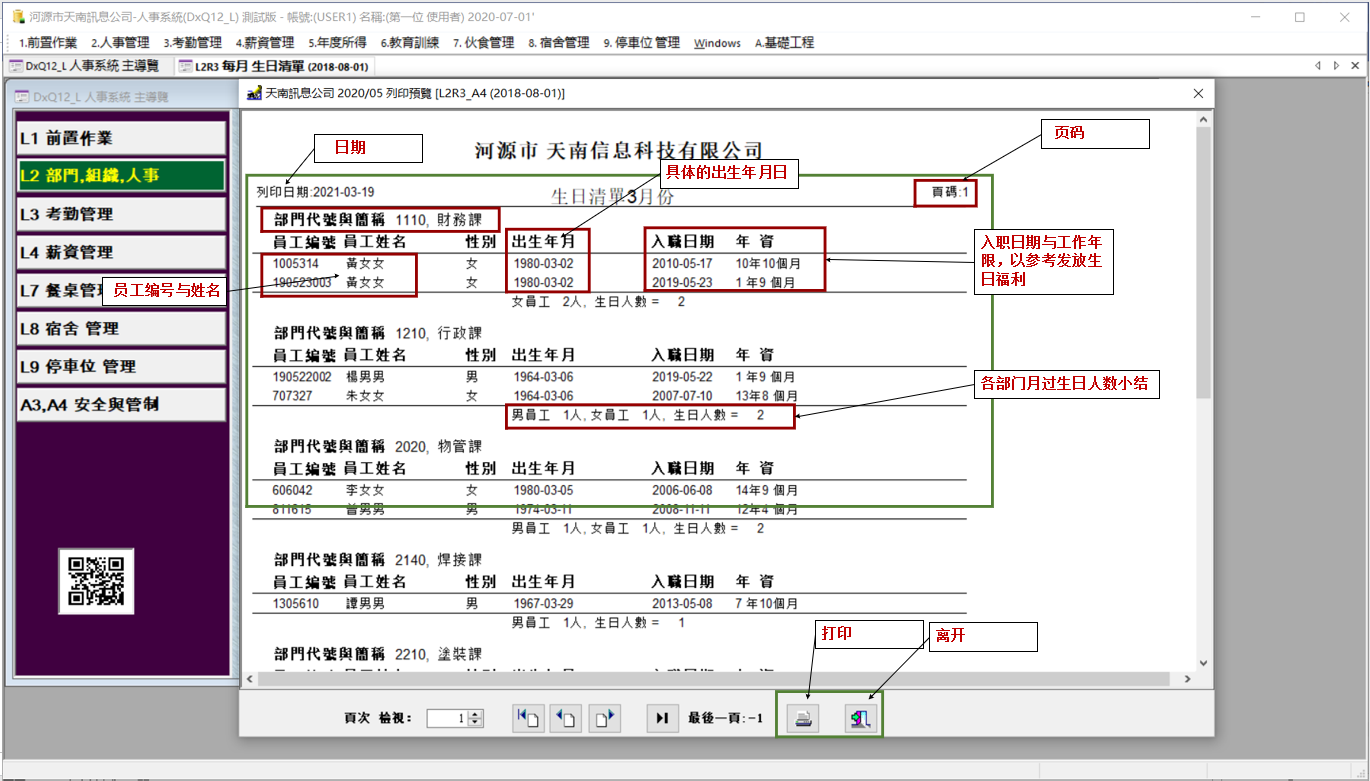Click preview window title icon

click(254, 93)
